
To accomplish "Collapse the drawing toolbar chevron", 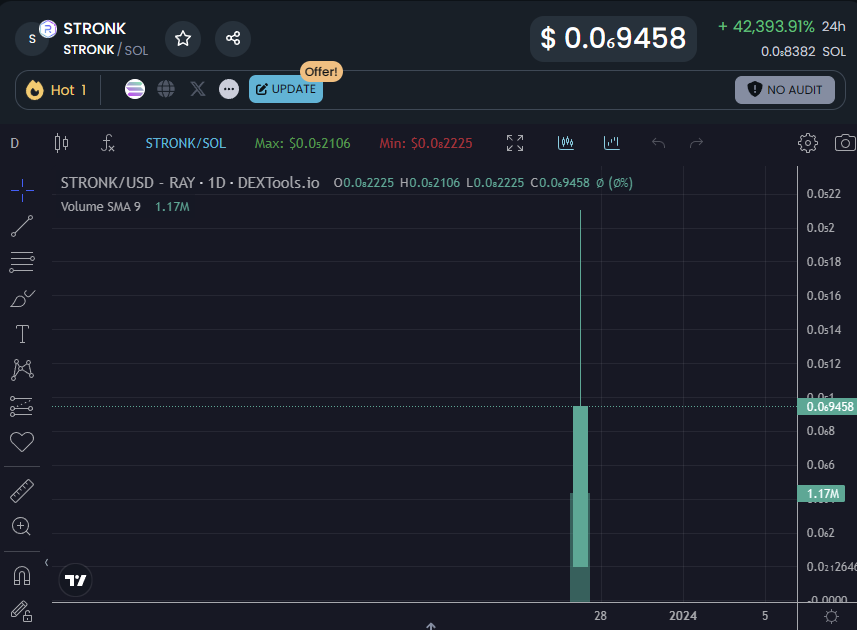I will (46, 562).
